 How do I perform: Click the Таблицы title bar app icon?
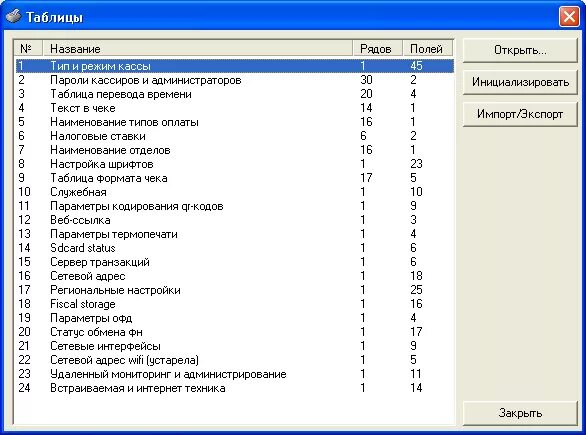pyautogui.click(x=13, y=16)
